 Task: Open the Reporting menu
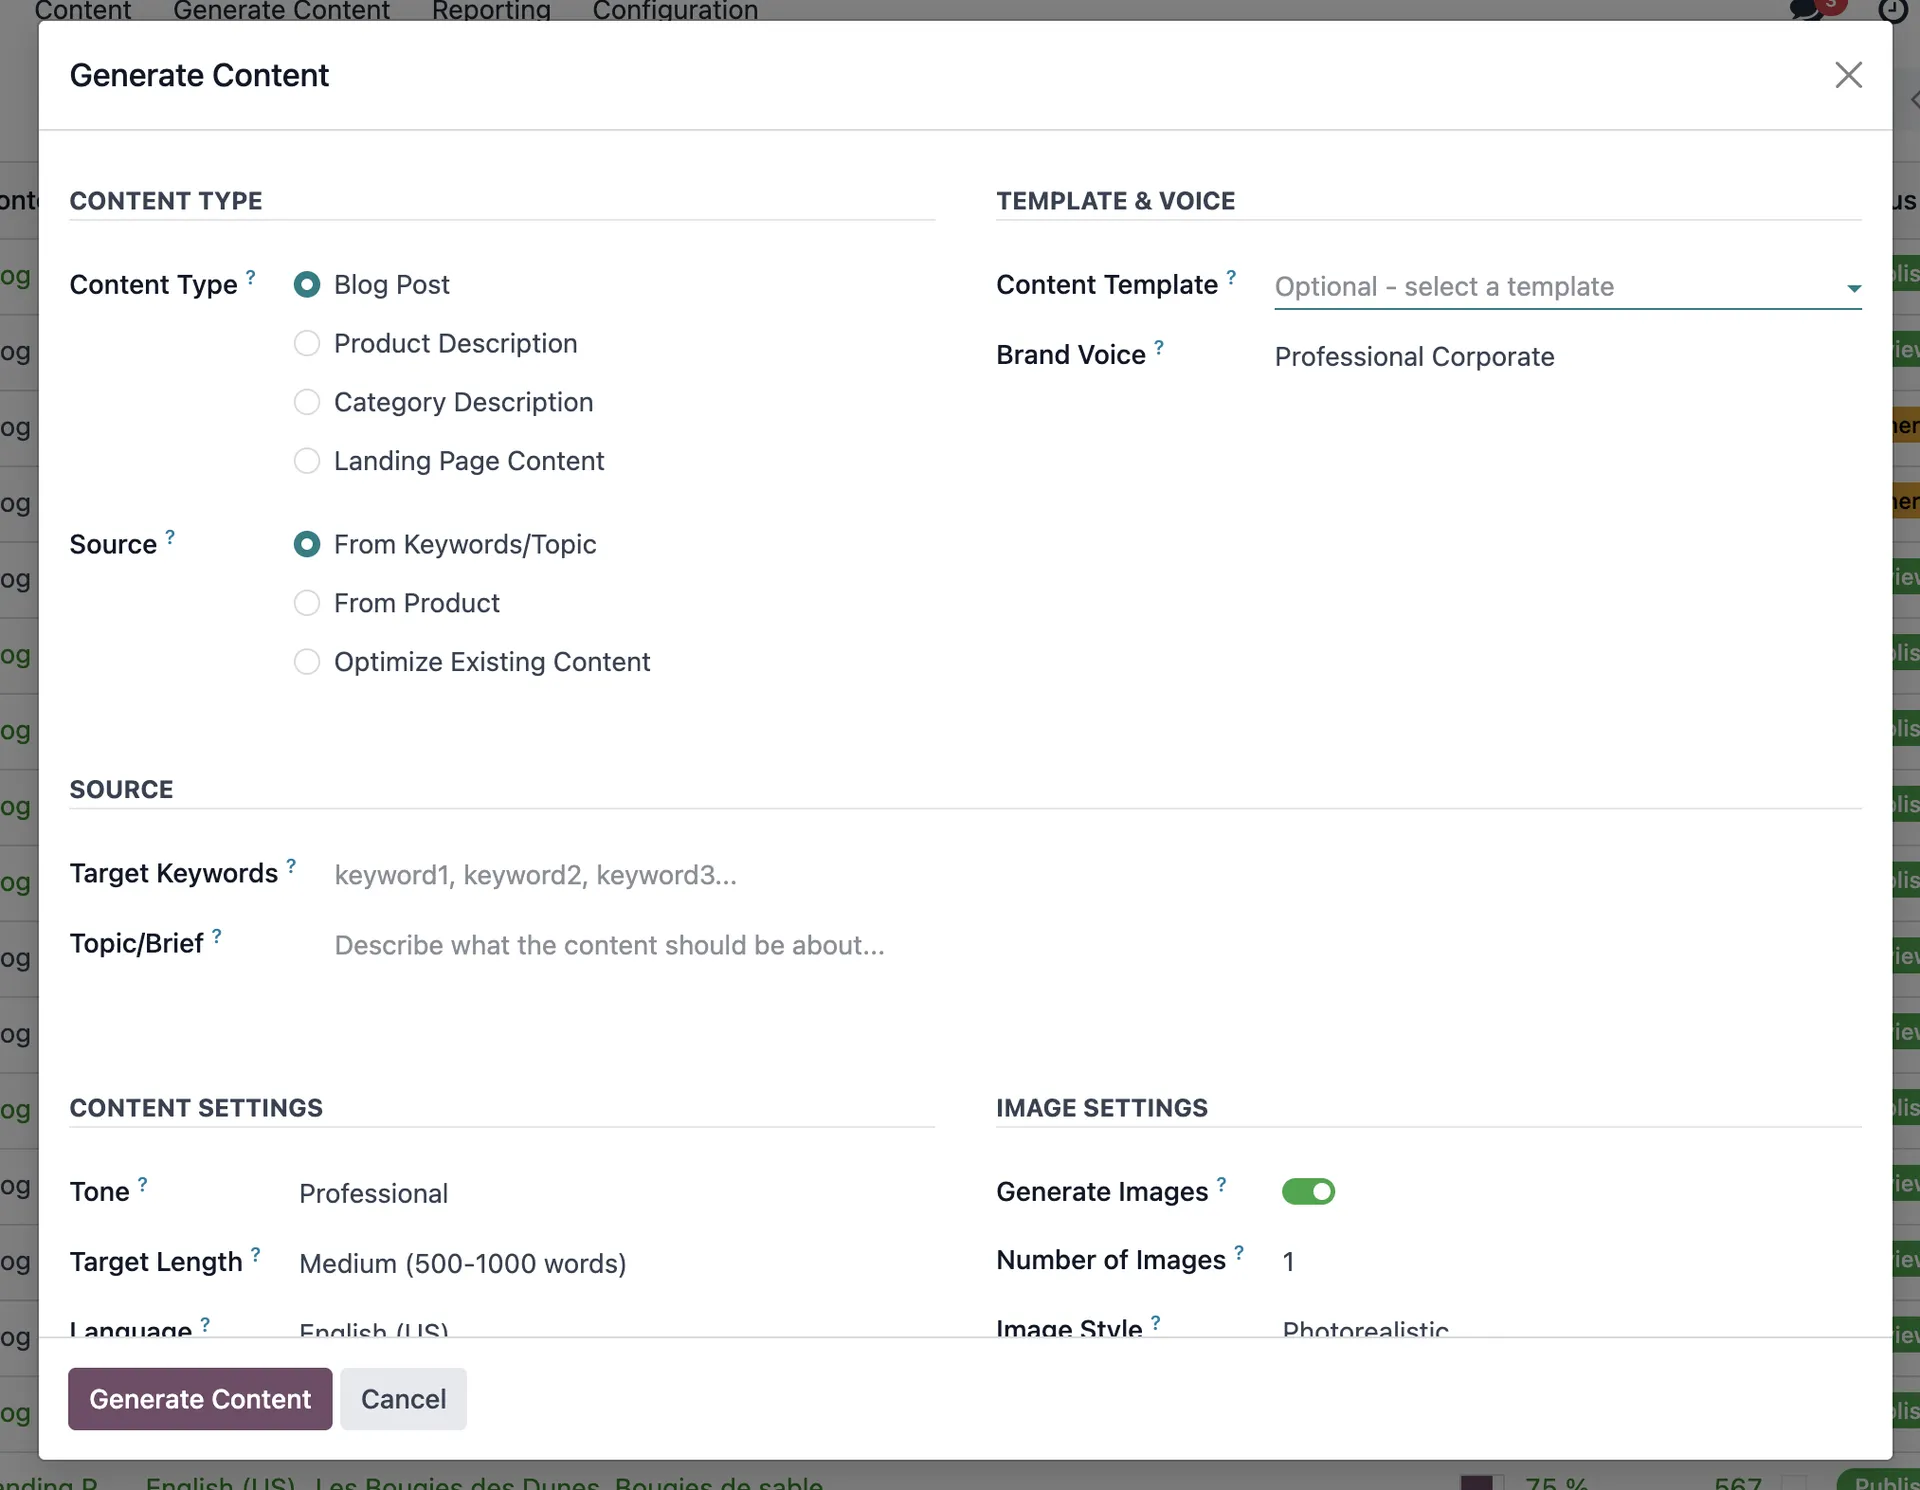point(491,11)
